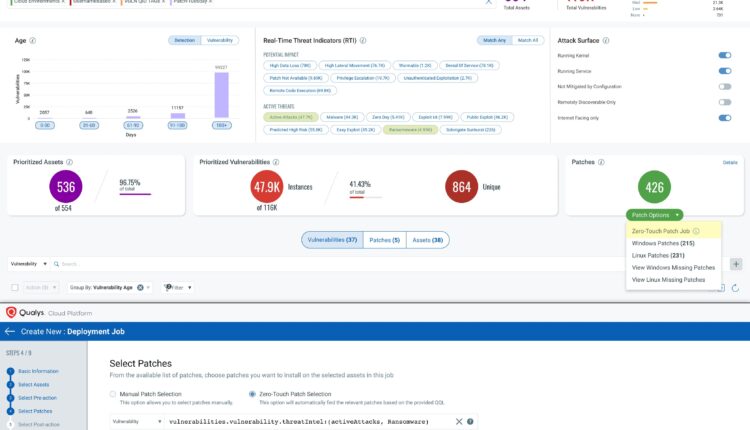Select Malware threat chip

[342, 117]
